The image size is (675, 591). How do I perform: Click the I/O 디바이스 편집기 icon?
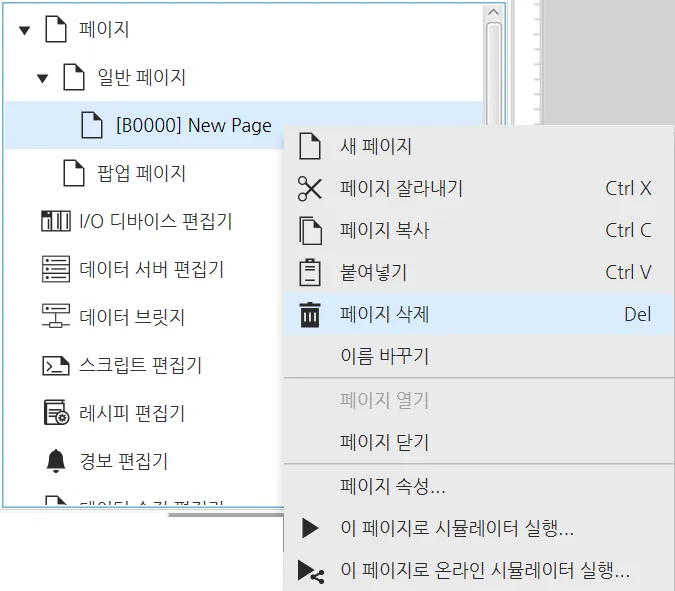pos(55,221)
